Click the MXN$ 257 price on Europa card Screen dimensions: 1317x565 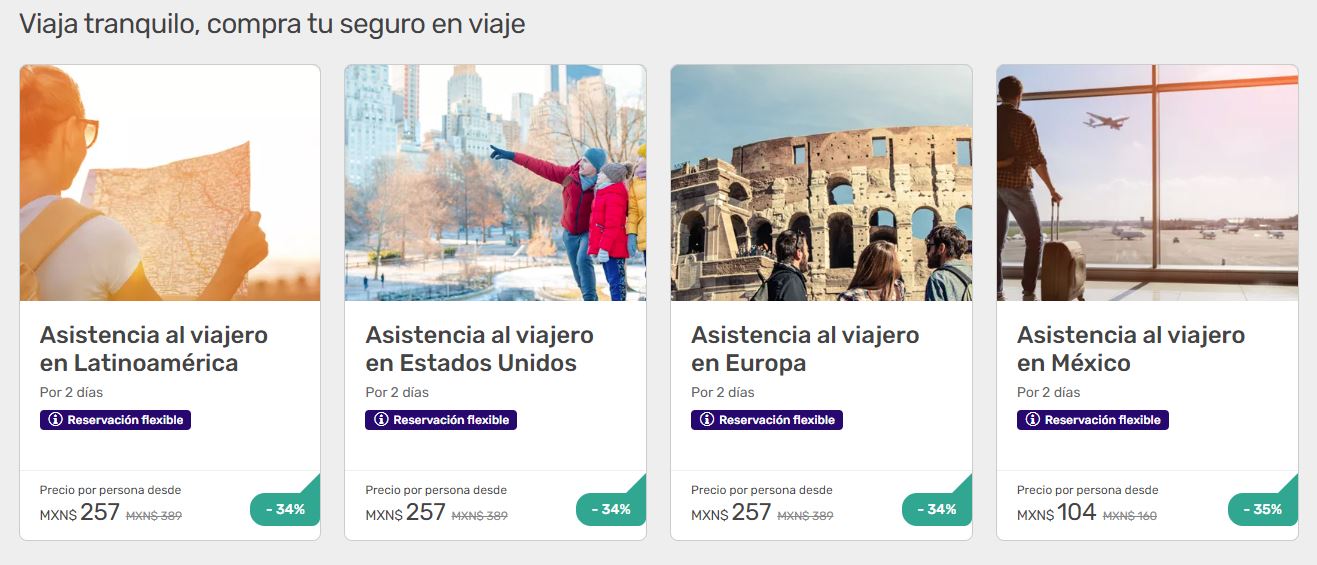point(731,513)
